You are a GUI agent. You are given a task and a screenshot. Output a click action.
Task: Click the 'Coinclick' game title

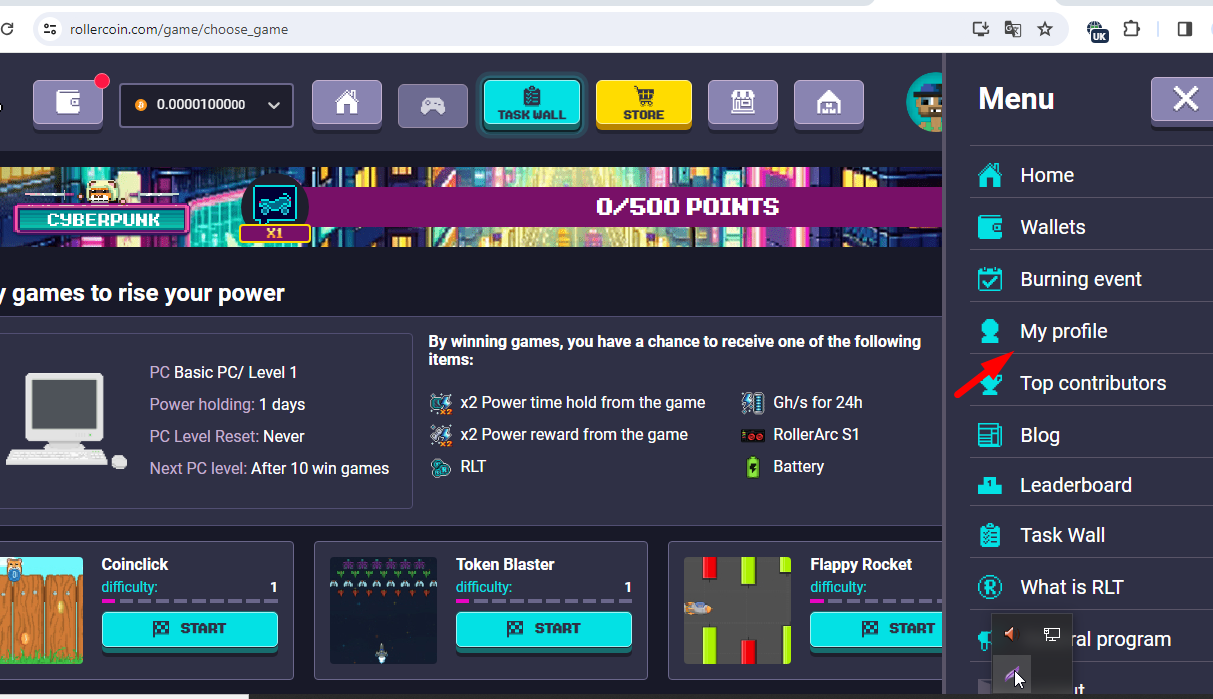135,564
